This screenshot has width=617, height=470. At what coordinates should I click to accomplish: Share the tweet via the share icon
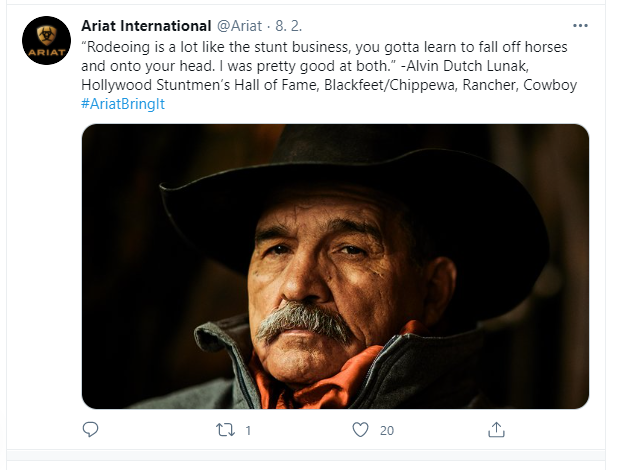(x=496, y=430)
